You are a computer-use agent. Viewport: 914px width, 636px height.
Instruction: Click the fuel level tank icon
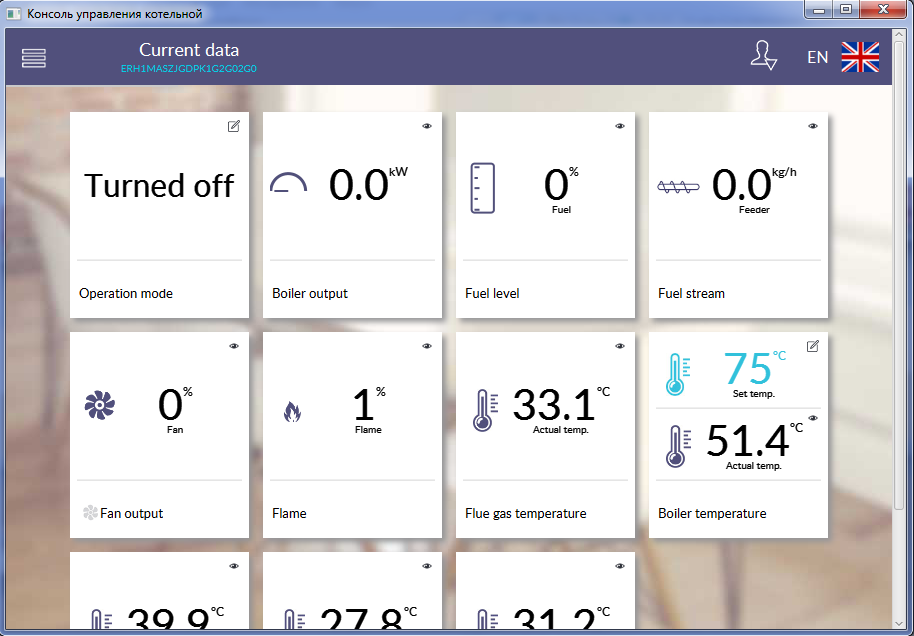point(482,188)
